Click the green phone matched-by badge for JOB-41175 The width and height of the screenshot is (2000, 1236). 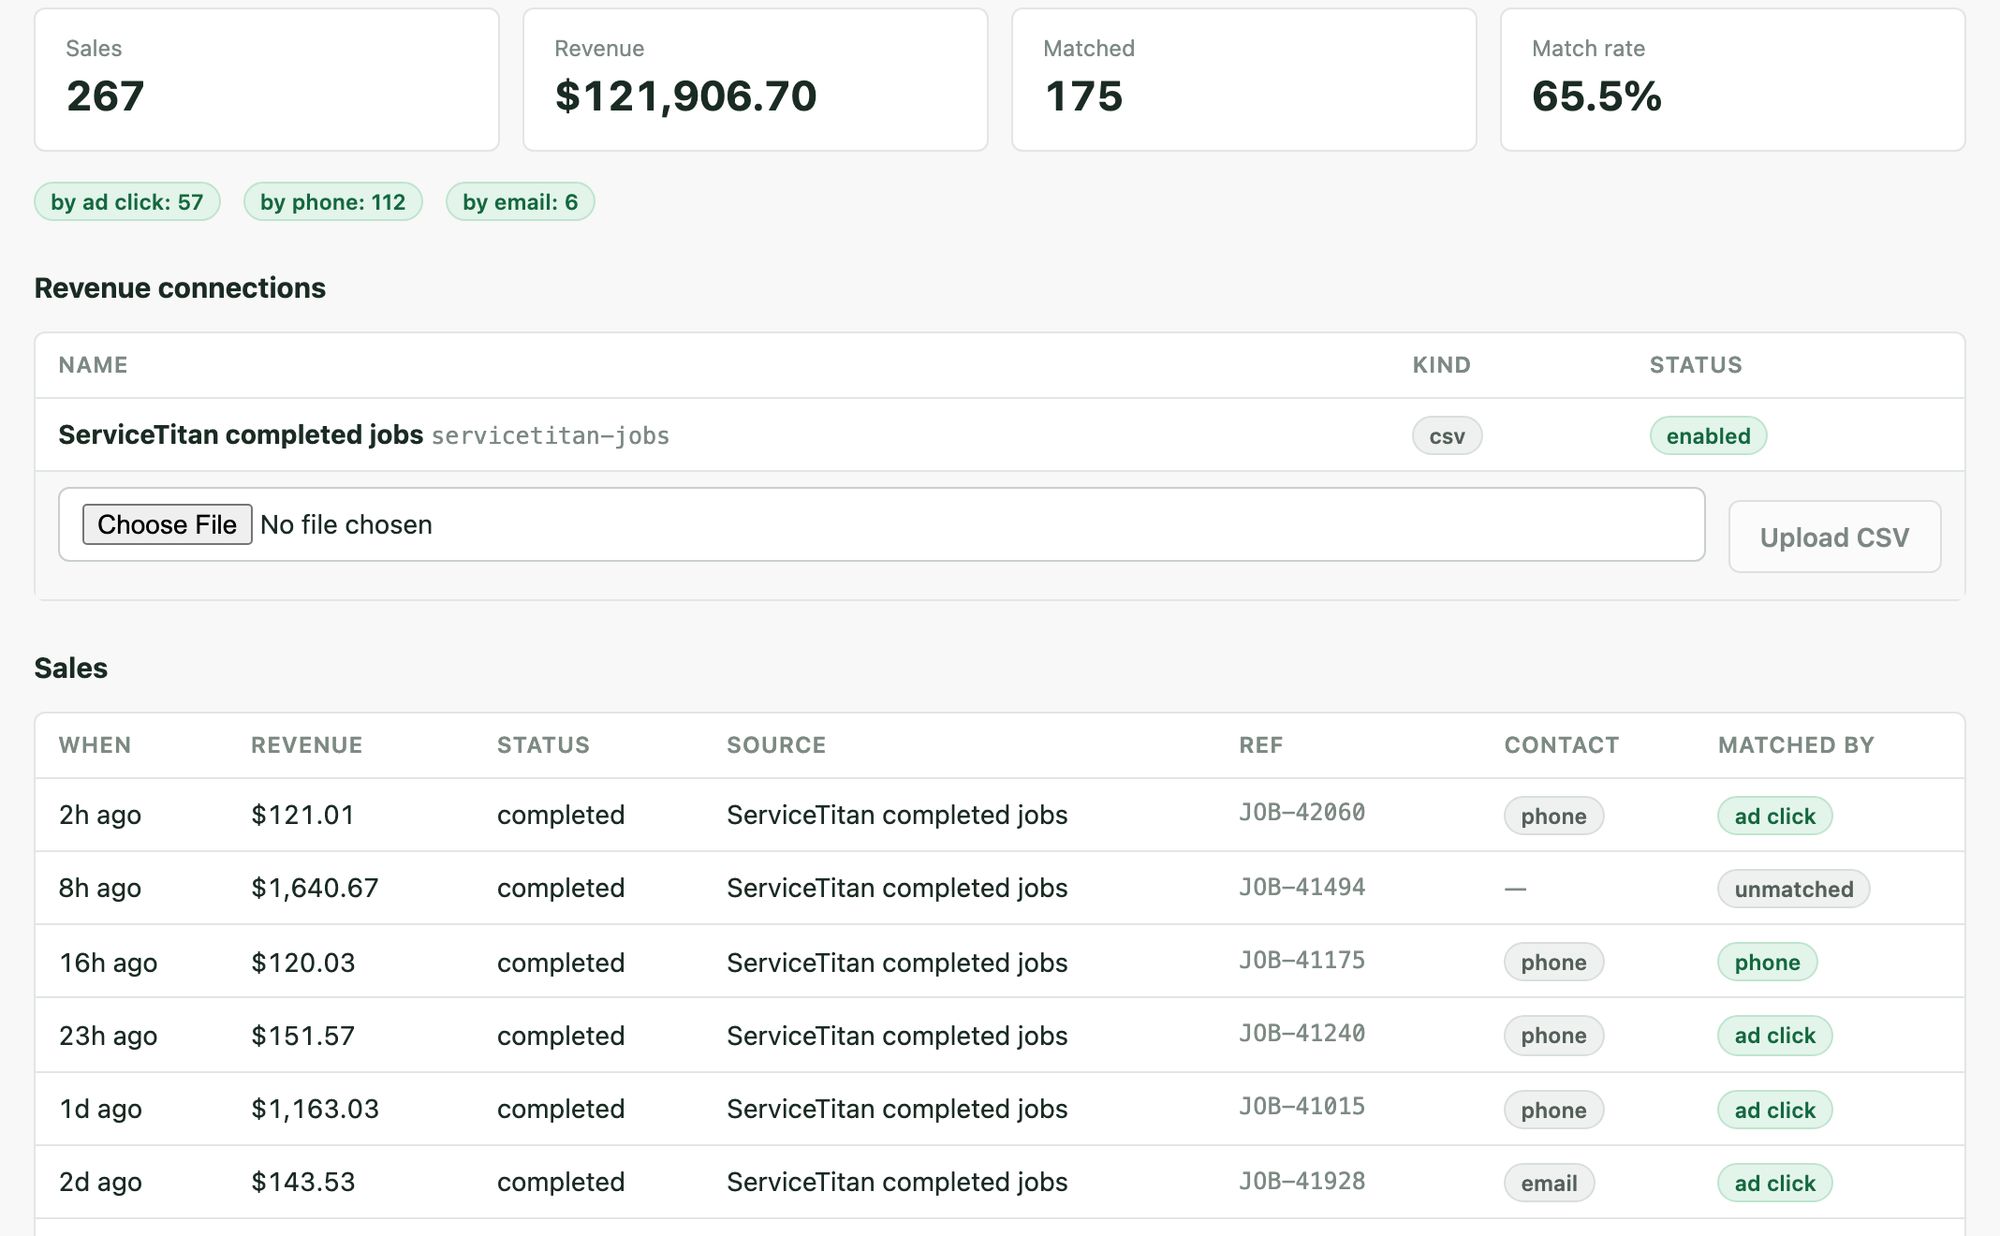click(1767, 962)
